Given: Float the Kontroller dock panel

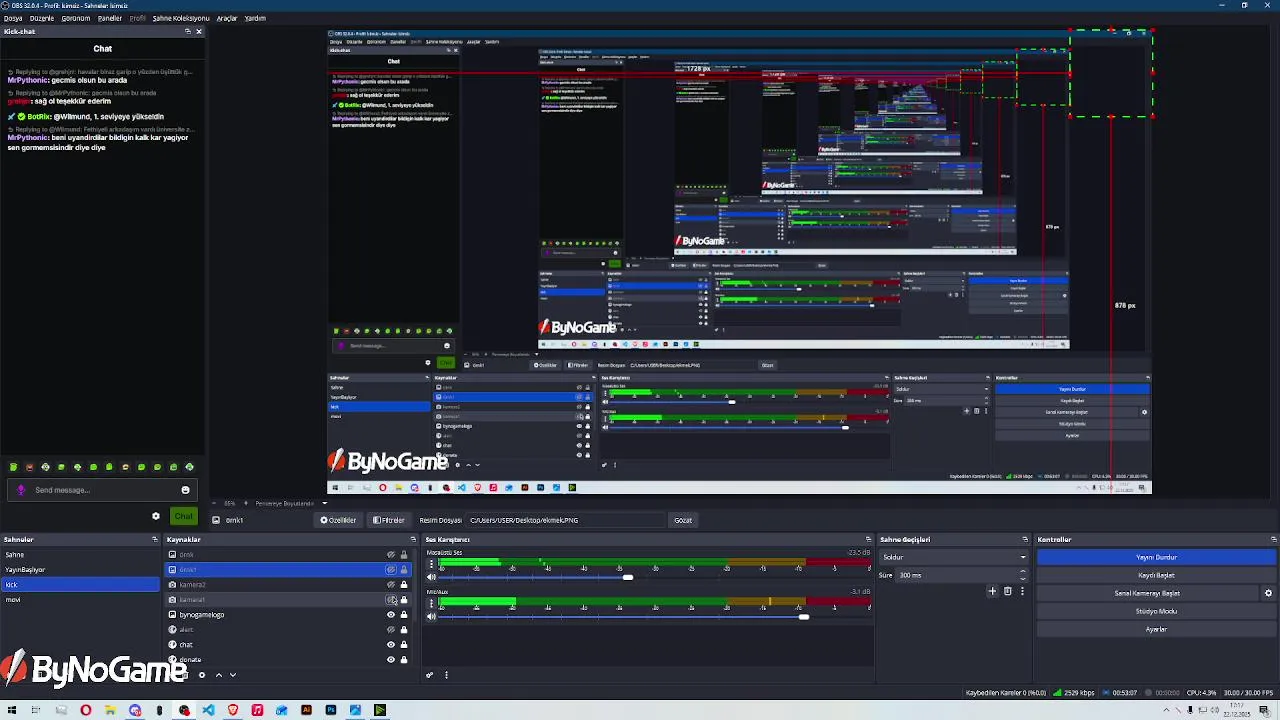Looking at the screenshot, I should [1273, 539].
